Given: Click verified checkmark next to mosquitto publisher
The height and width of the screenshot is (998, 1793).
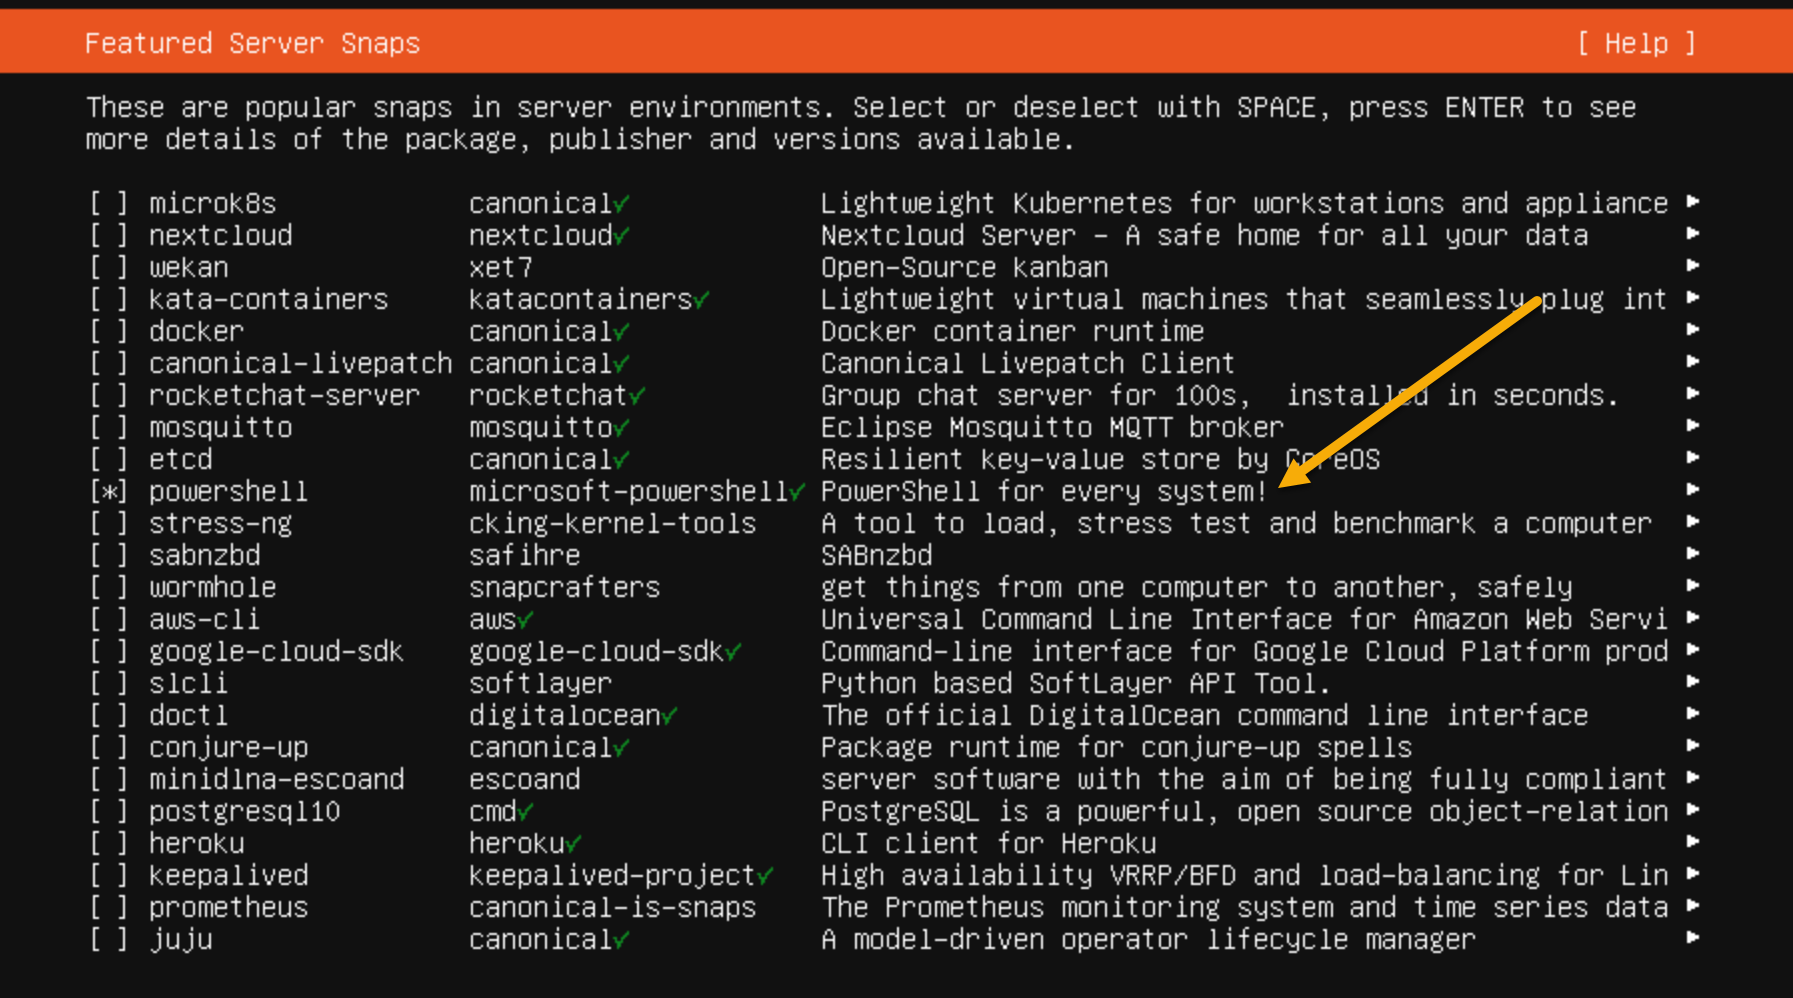Looking at the screenshot, I should tap(621, 429).
